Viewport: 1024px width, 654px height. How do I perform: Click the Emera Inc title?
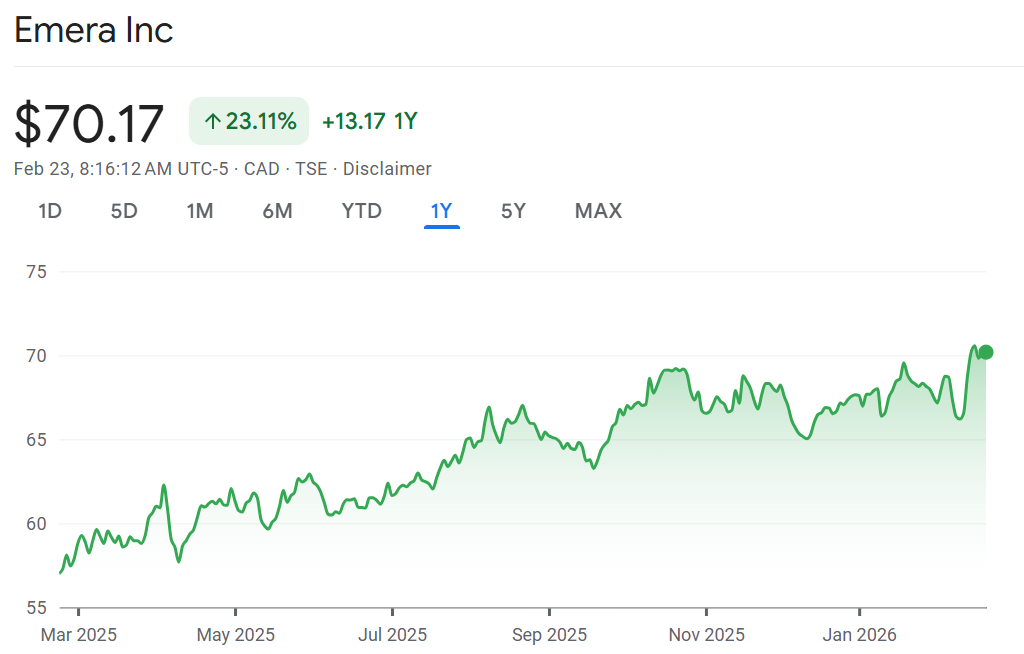[94, 30]
